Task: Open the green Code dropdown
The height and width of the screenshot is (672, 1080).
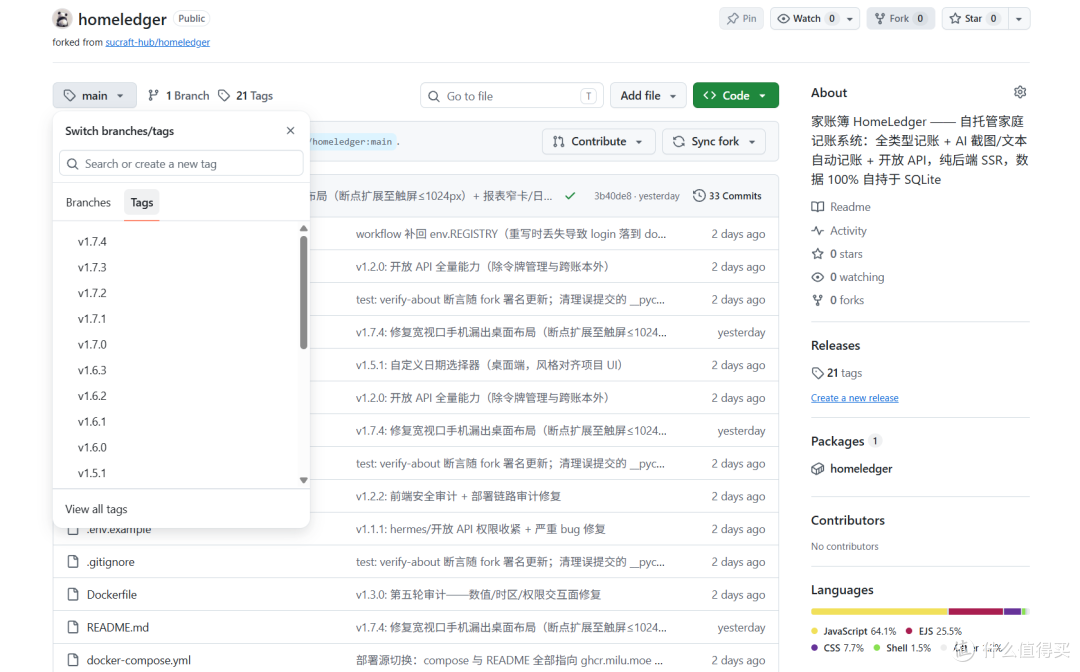Action: [736, 96]
